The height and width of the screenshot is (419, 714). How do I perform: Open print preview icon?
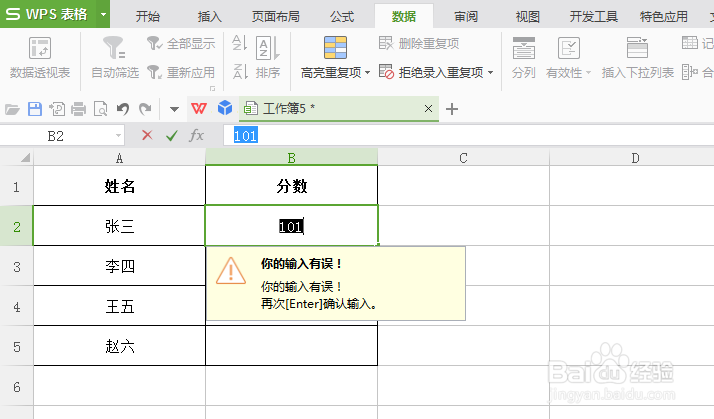(101, 109)
